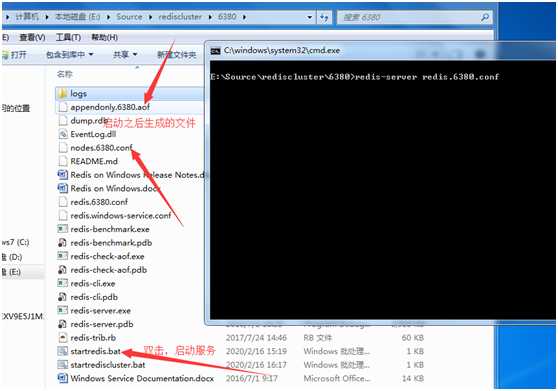The height and width of the screenshot is (391, 558).
Task: Click the 打开 toolbar button
Action: tap(15, 54)
